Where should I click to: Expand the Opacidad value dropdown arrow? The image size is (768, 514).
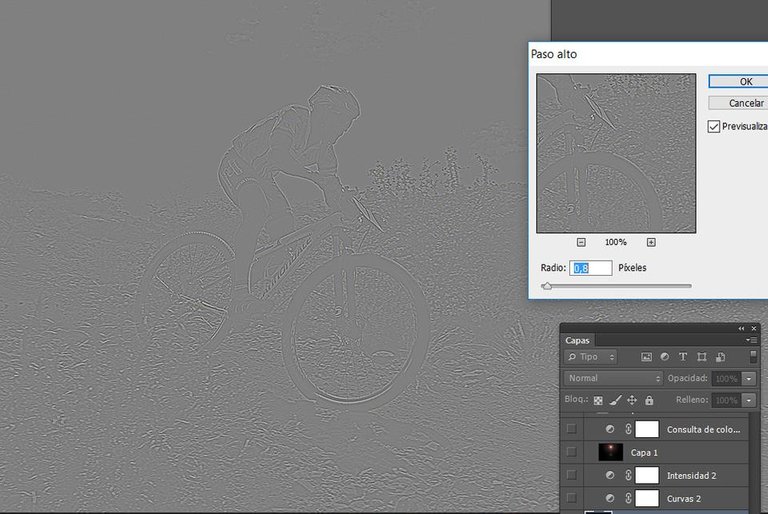point(750,379)
